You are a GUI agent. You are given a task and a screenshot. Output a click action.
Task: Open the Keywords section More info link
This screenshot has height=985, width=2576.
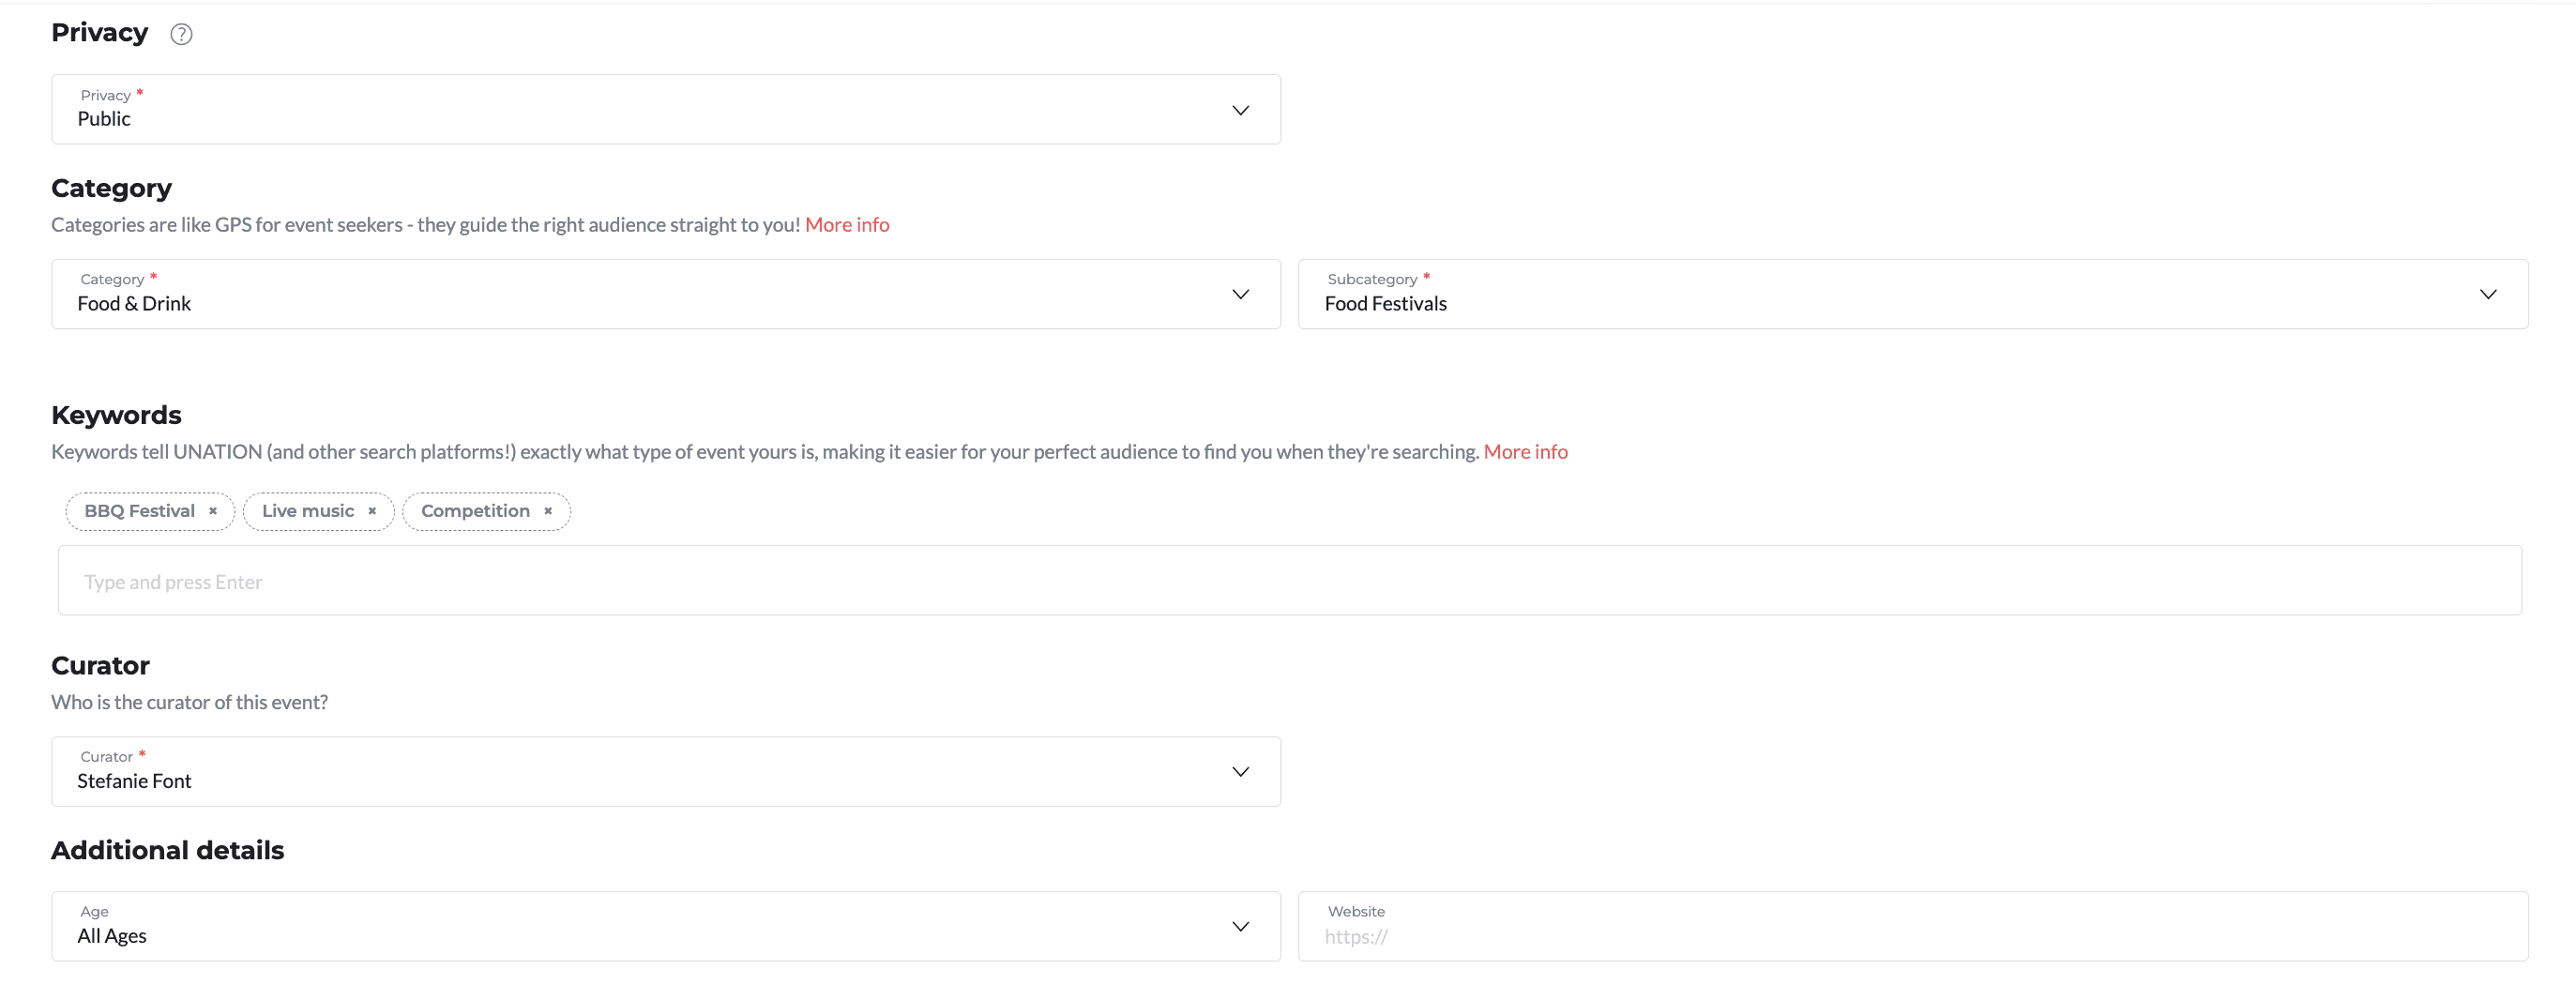click(x=1525, y=452)
